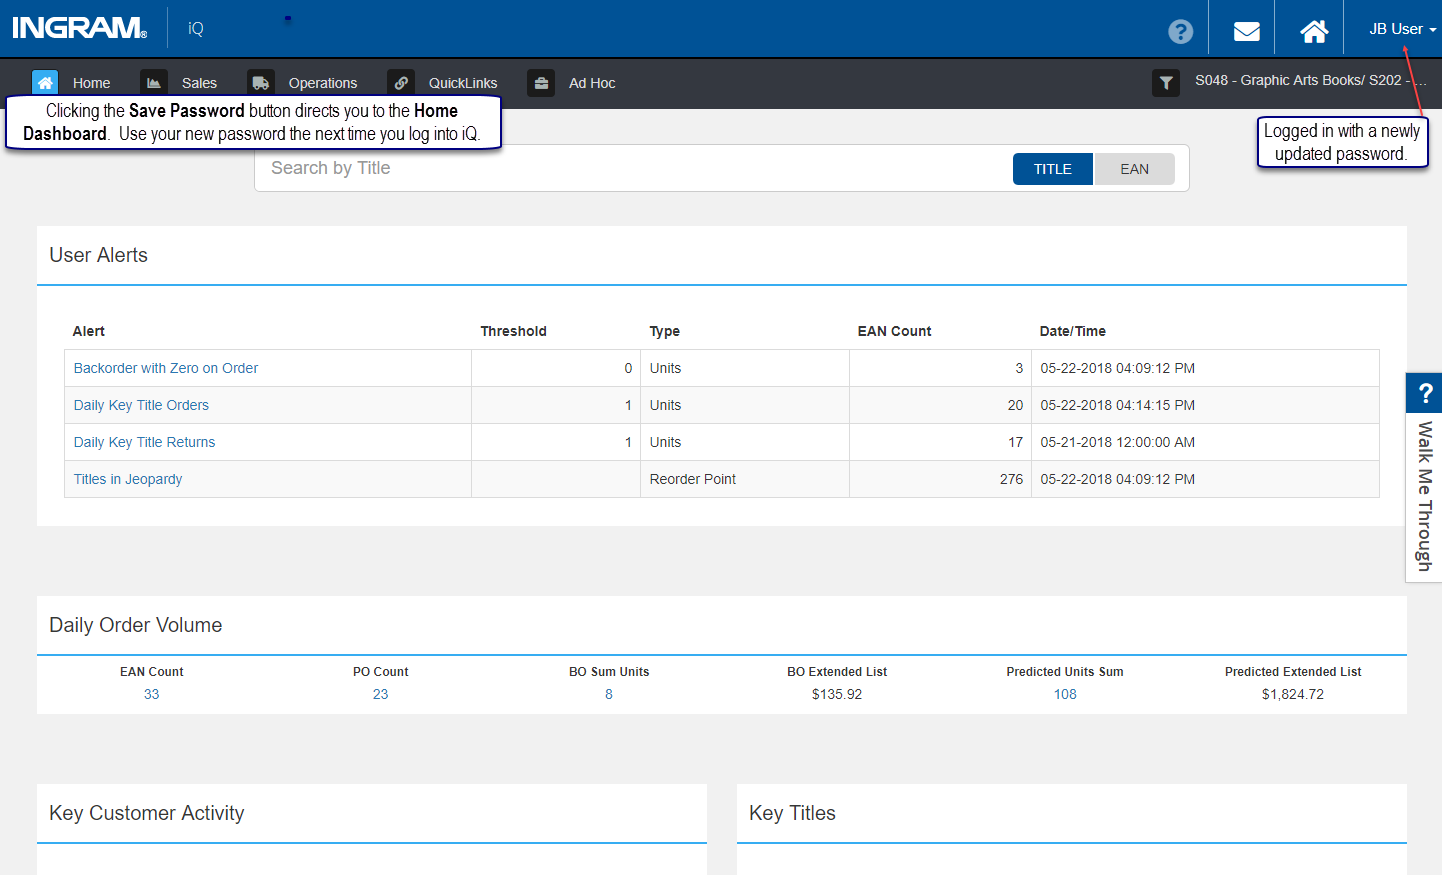Click the Operations truck icon

coord(261,82)
